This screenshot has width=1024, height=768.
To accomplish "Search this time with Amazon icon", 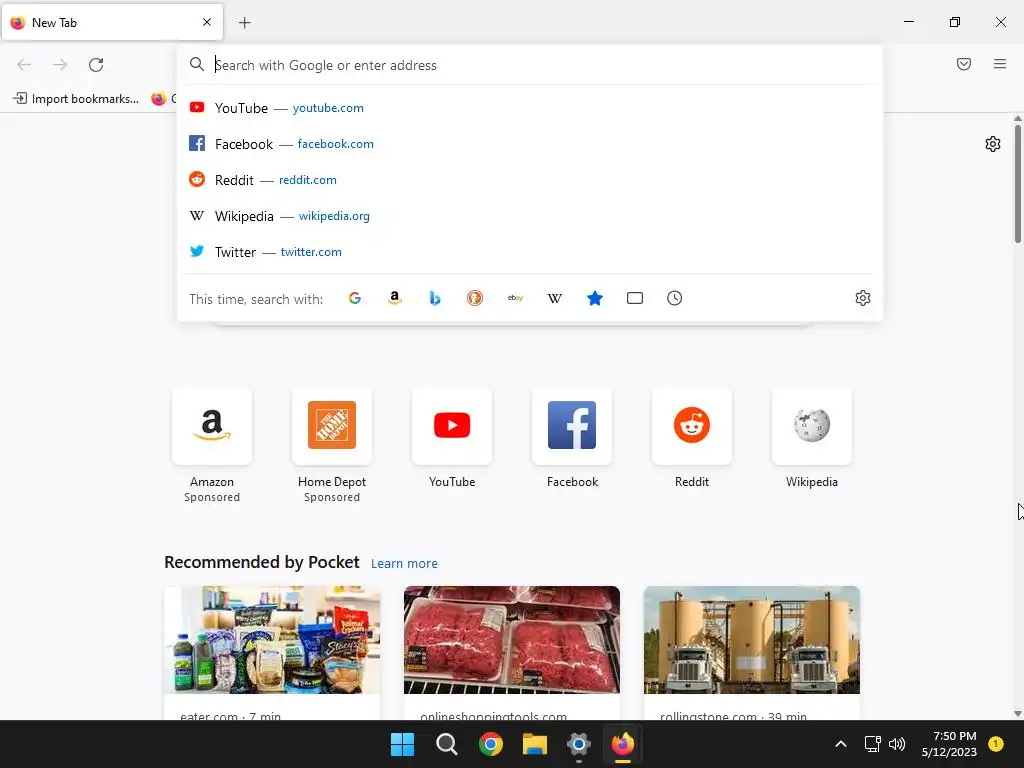I will point(394,298).
